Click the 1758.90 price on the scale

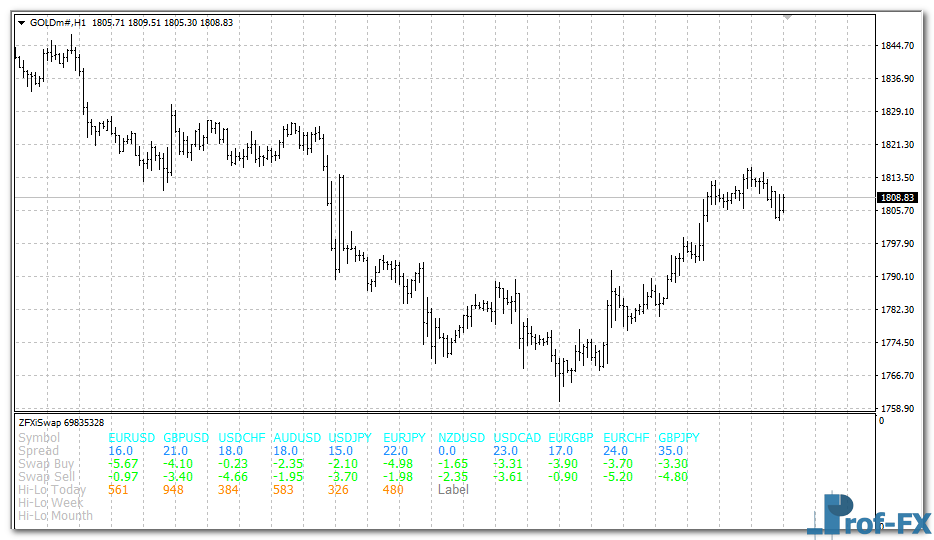click(x=899, y=409)
